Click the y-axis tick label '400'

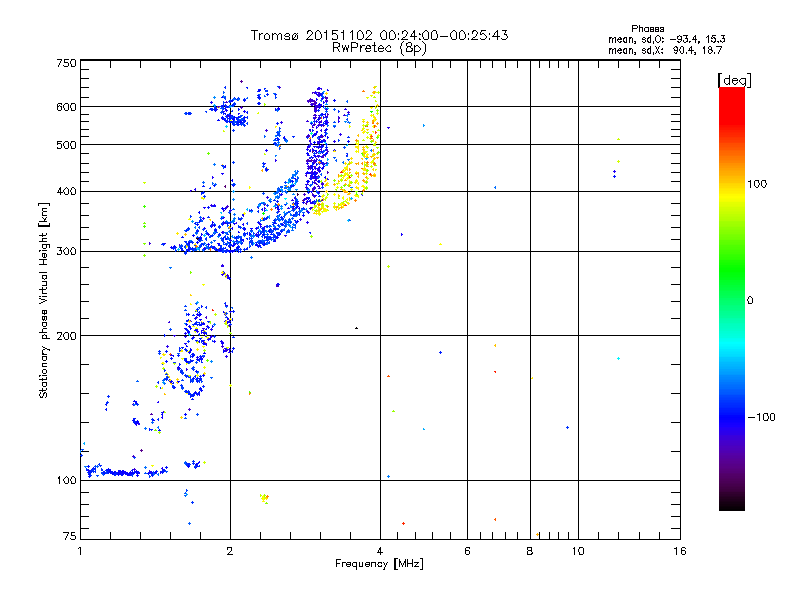click(66, 191)
